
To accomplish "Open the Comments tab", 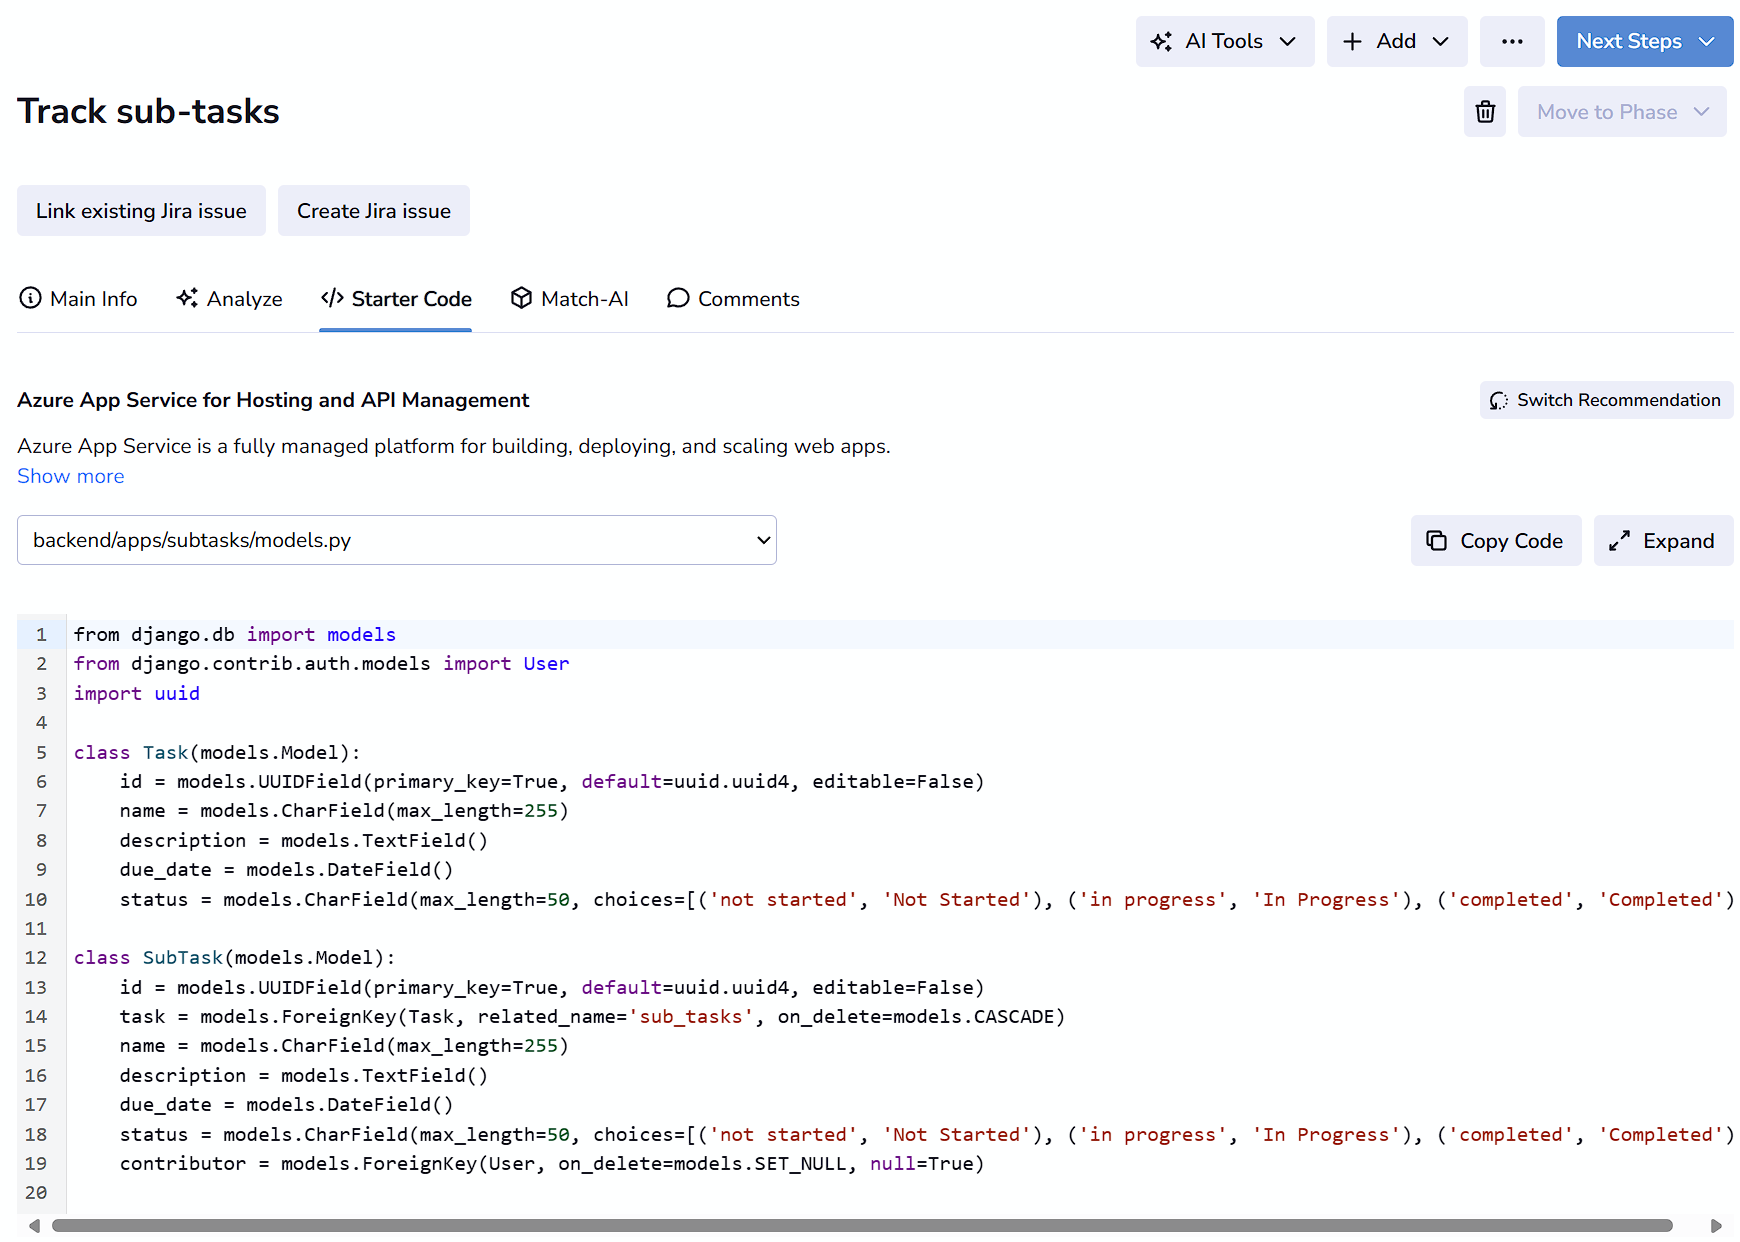I will [x=733, y=299].
